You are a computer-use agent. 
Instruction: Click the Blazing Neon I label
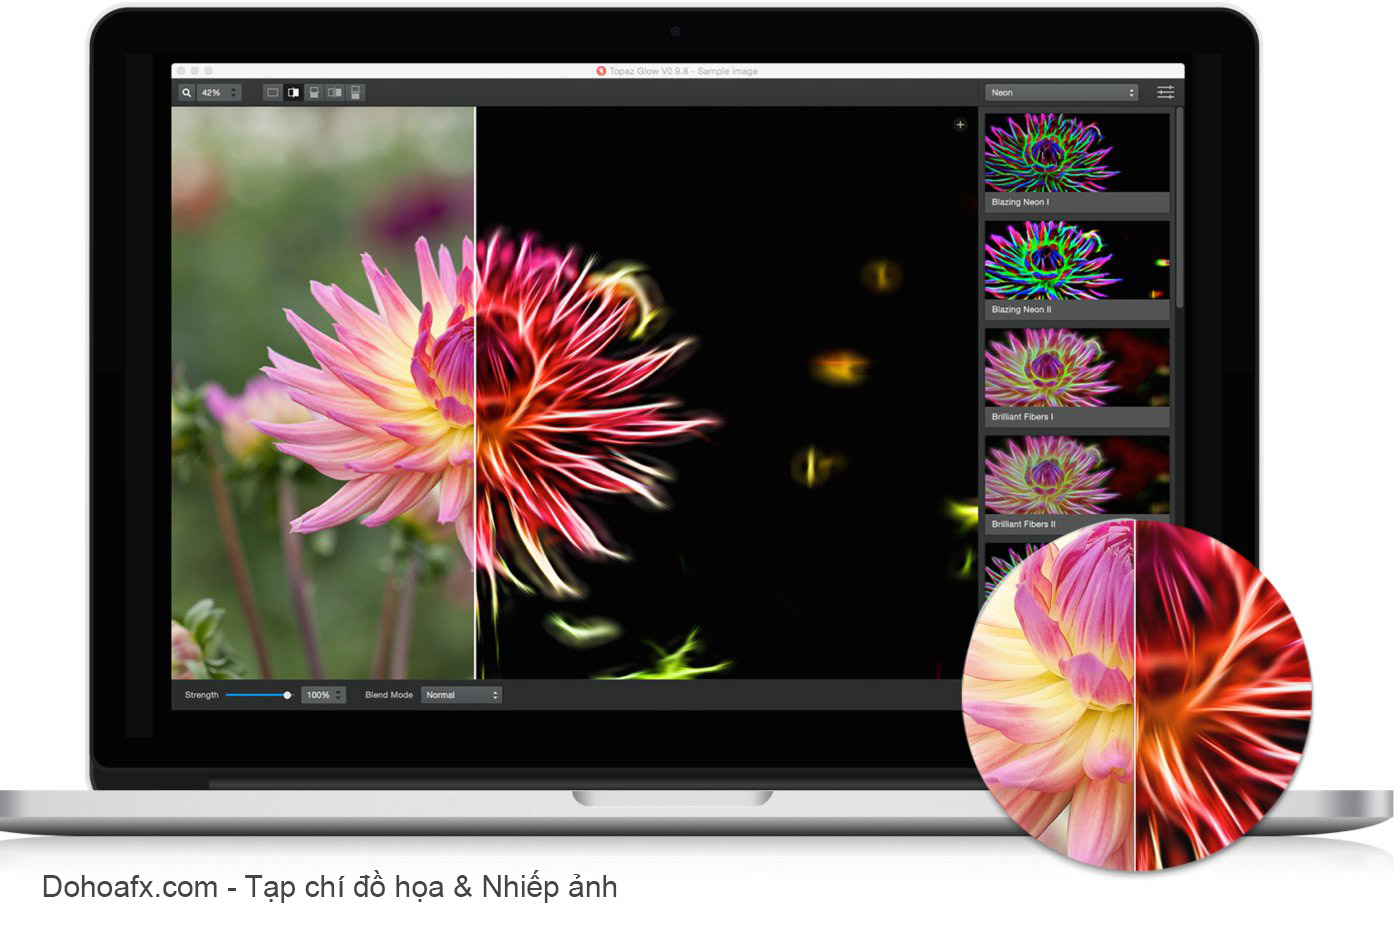1020,202
